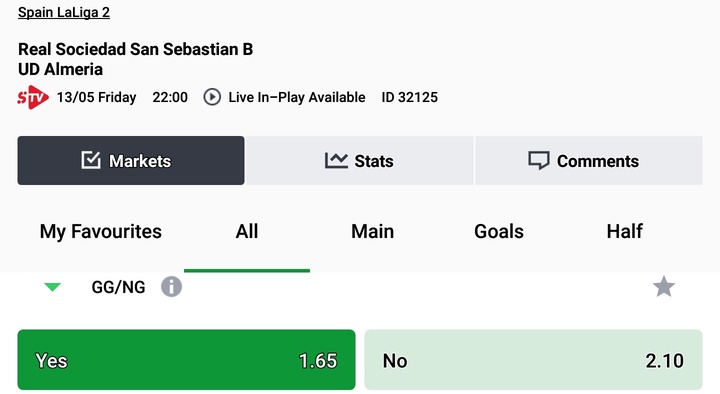The image size is (720, 394).
Task: Select the Goals markets filter
Action: [499, 231]
